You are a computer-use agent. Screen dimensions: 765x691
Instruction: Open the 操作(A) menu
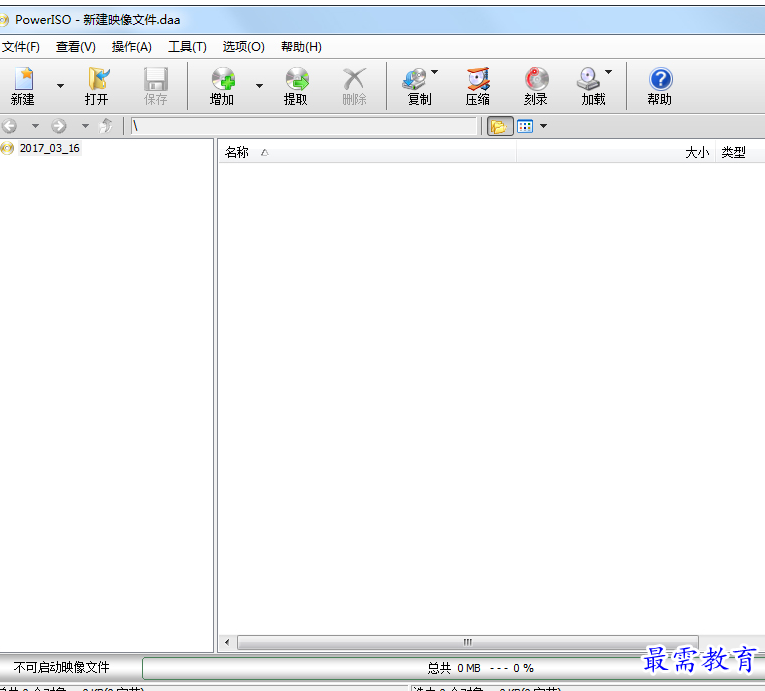[132, 47]
